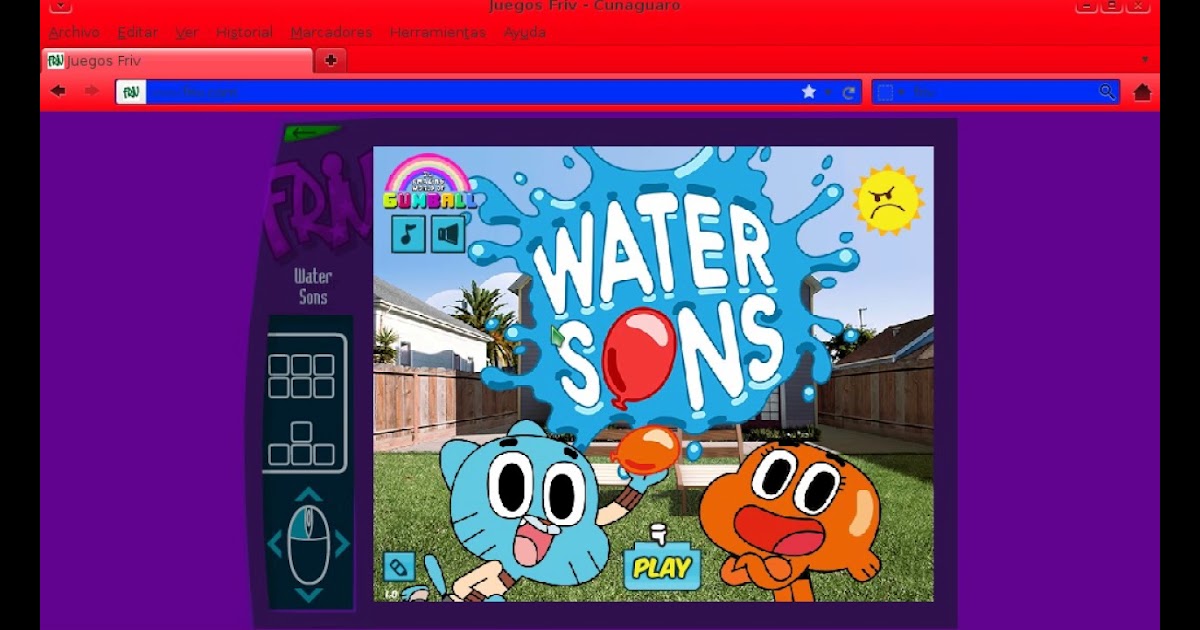Go forward with the browser forward arrow
The width and height of the screenshot is (1200, 630).
click(91, 91)
